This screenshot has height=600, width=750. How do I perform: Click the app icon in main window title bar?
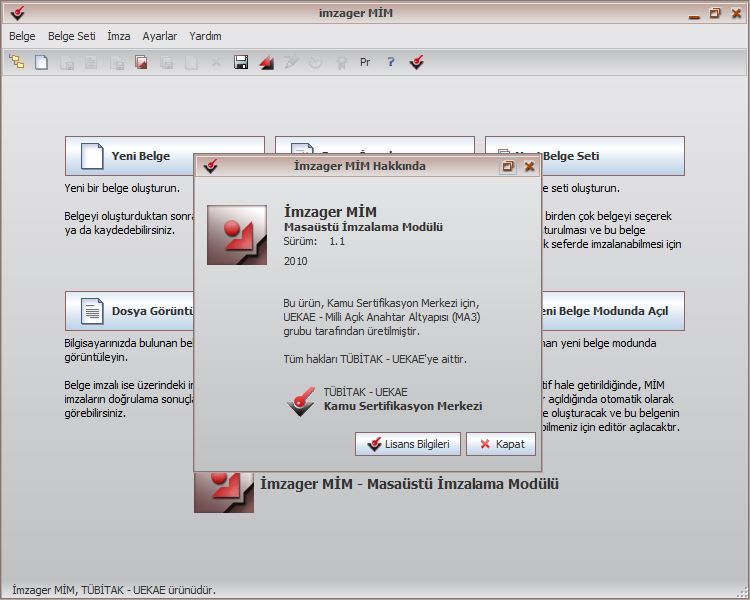click(18, 13)
